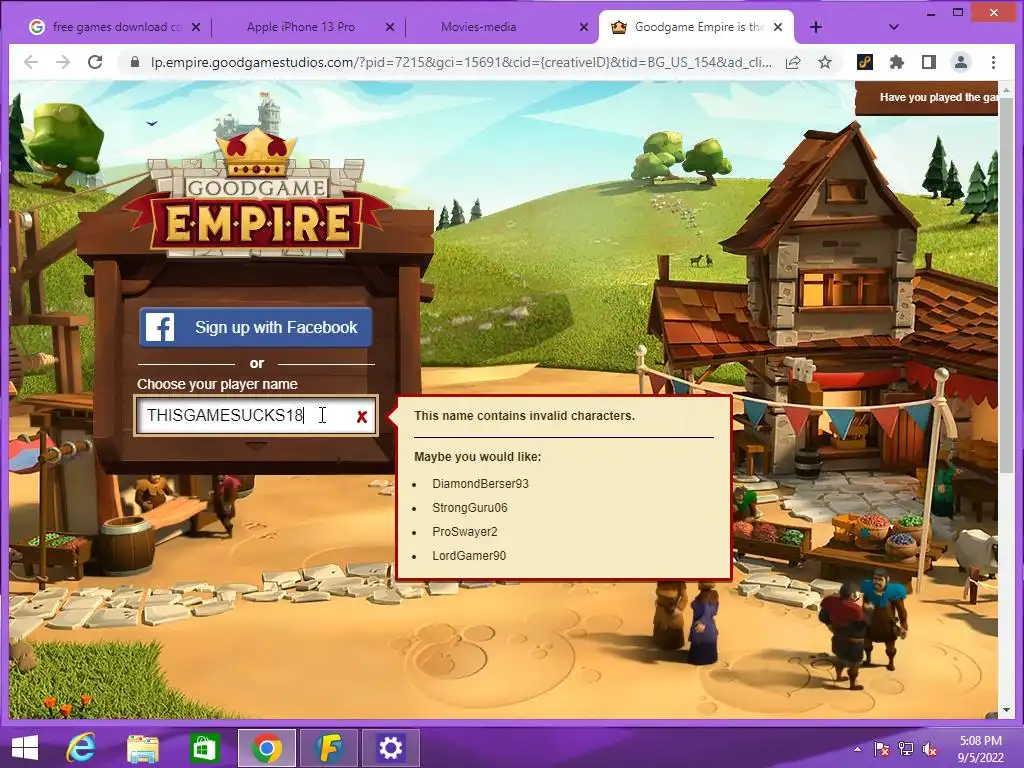Screen dimensions: 1024x768
Task: Reload the current page
Action: click(x=95, y=62)
